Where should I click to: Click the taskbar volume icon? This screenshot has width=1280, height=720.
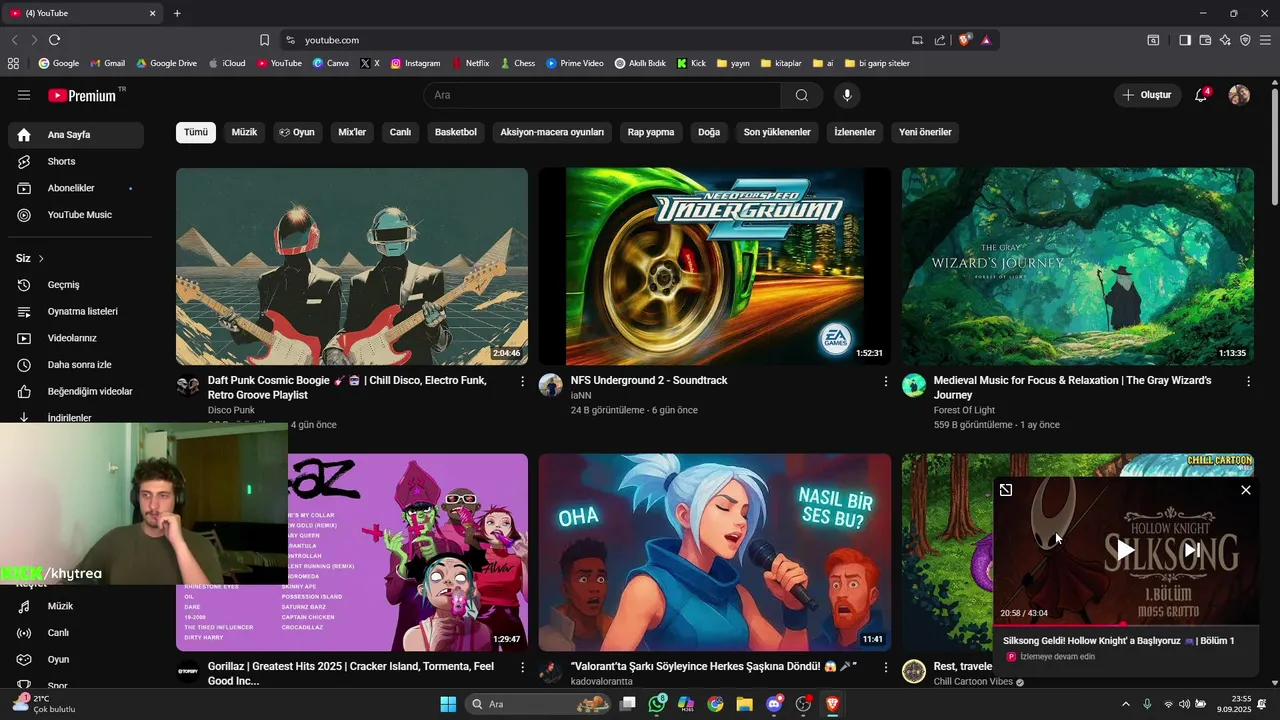(1184, 704)
